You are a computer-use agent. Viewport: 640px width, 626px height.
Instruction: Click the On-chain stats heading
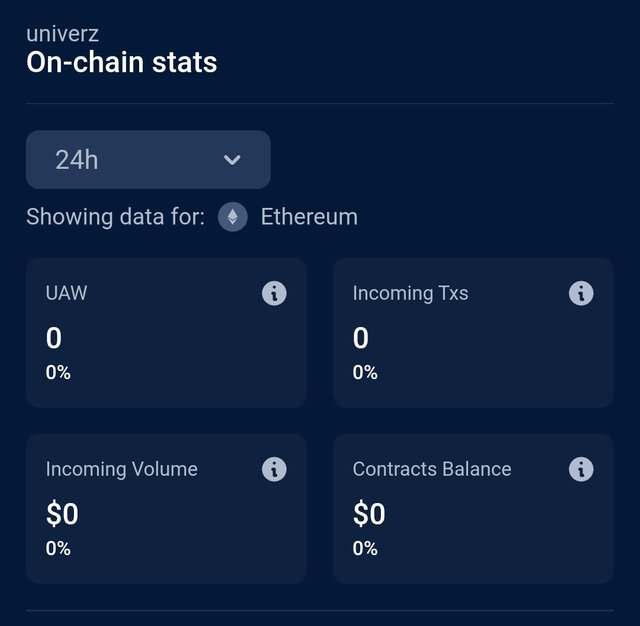click(121, 63)
